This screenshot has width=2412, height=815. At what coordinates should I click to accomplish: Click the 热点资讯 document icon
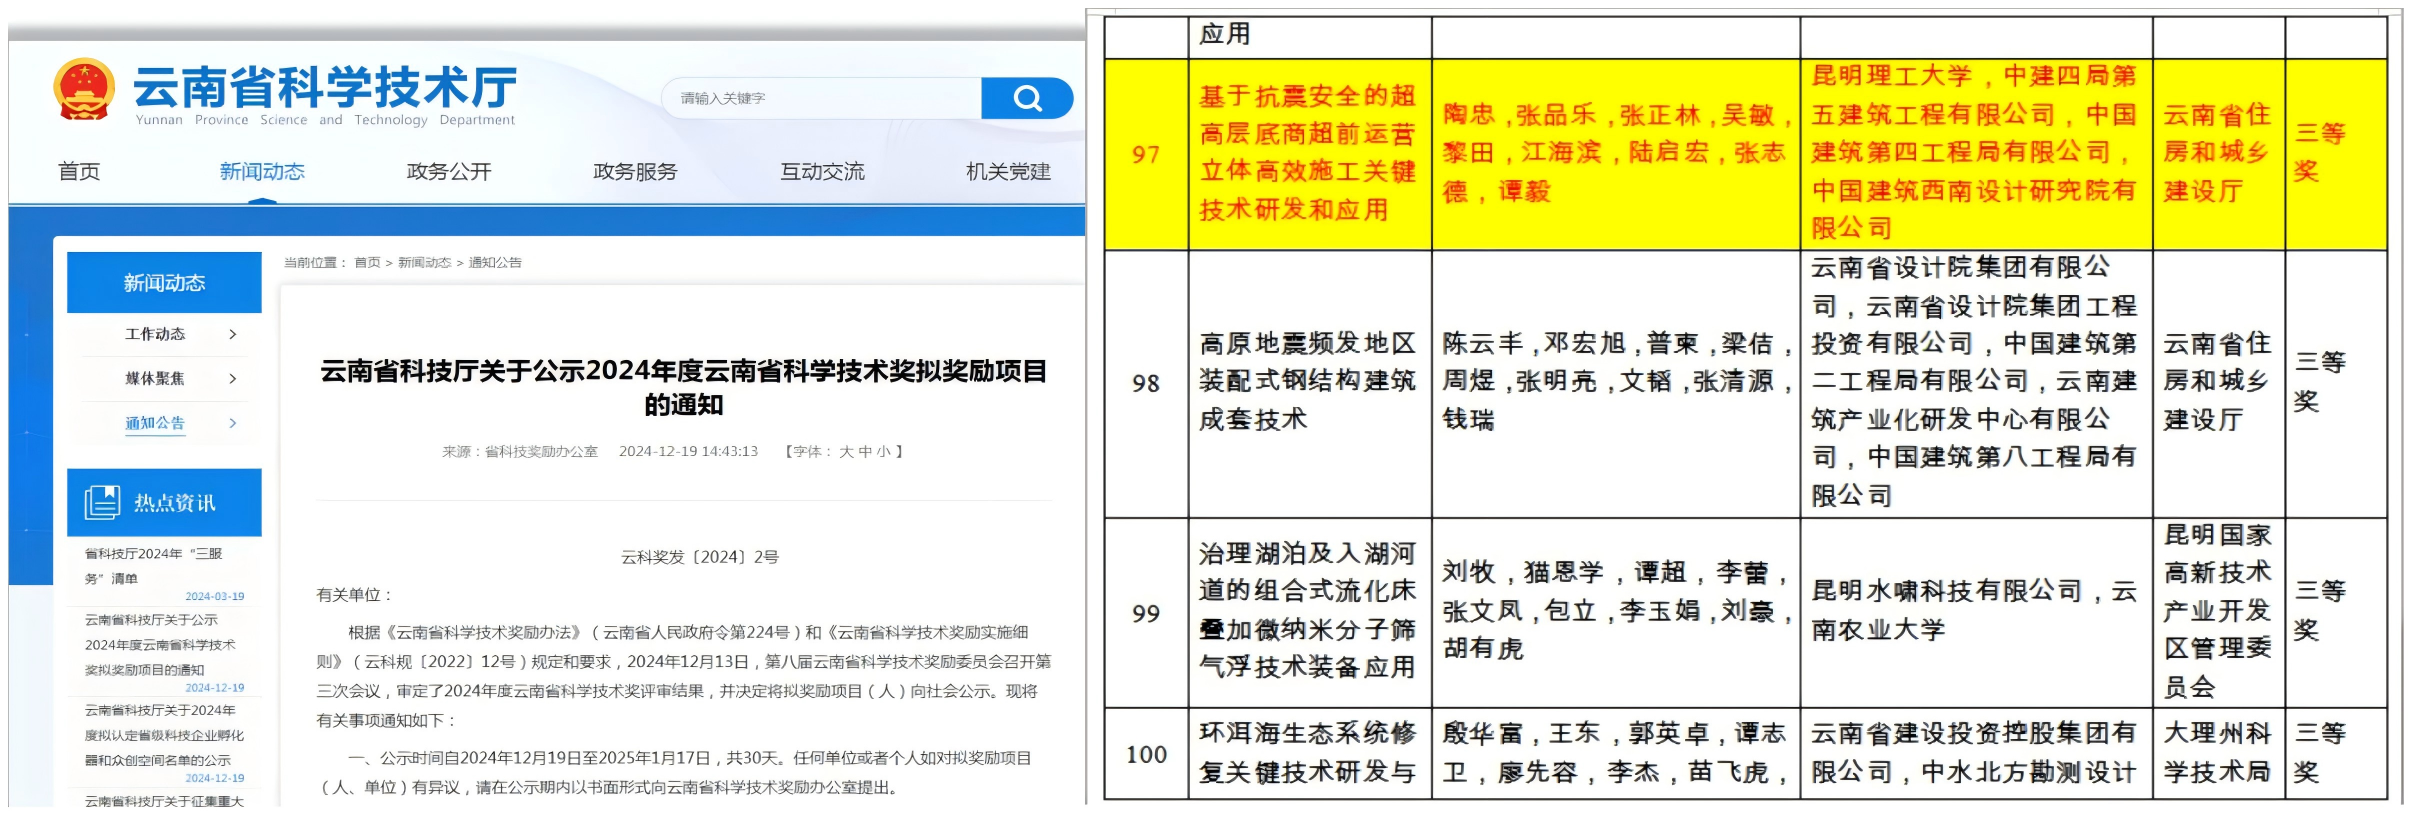(102, 502)
